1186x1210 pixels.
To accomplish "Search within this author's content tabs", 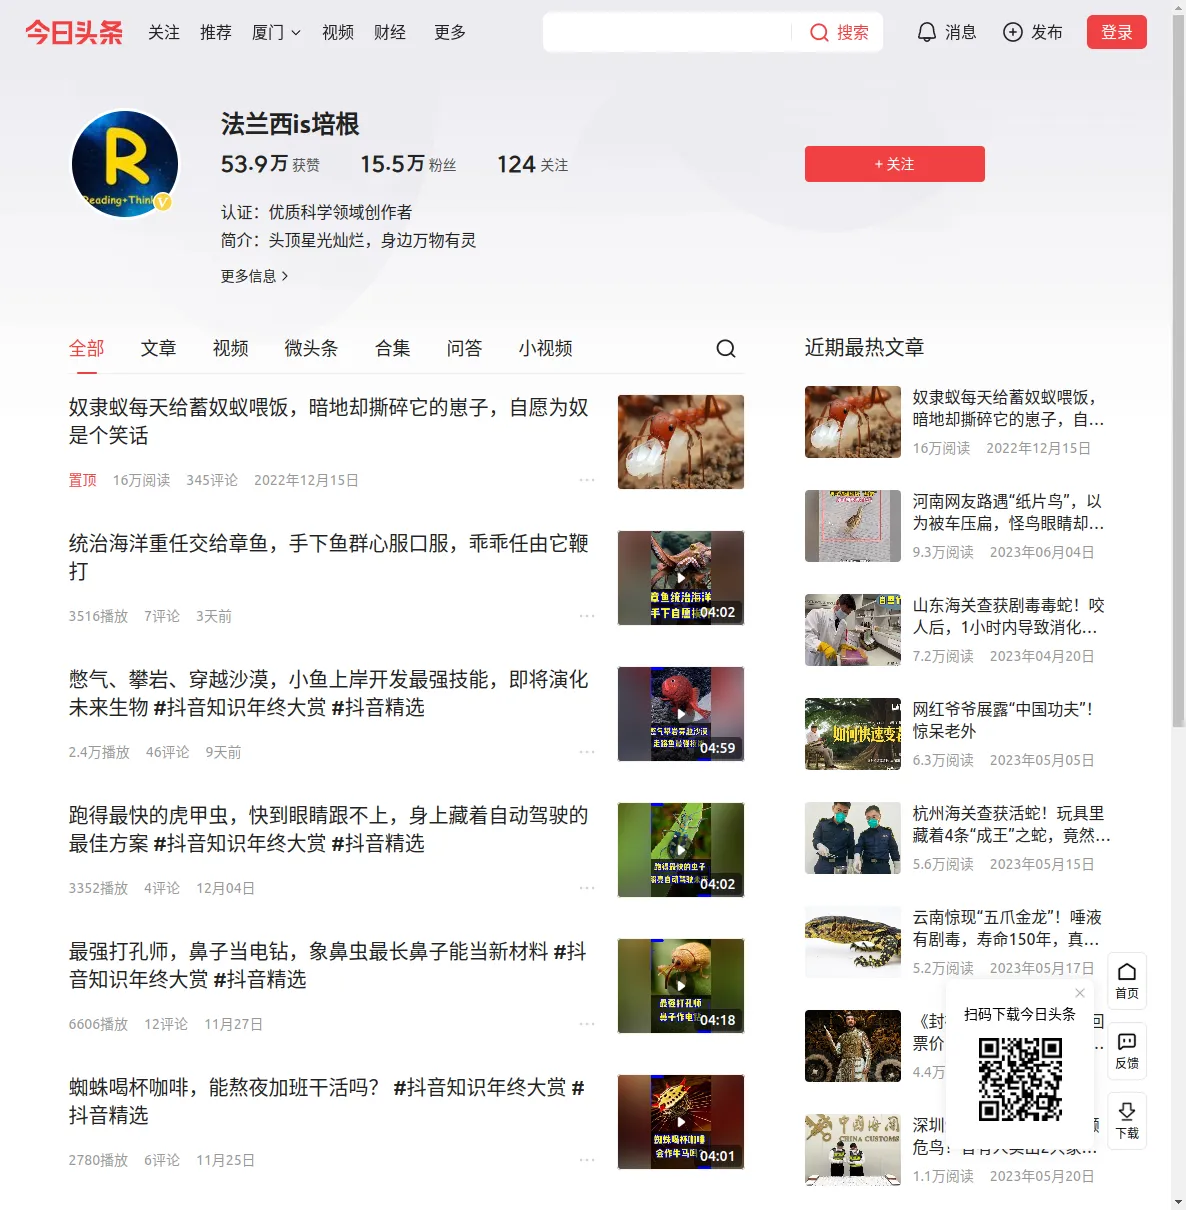I will coord(726,348).
